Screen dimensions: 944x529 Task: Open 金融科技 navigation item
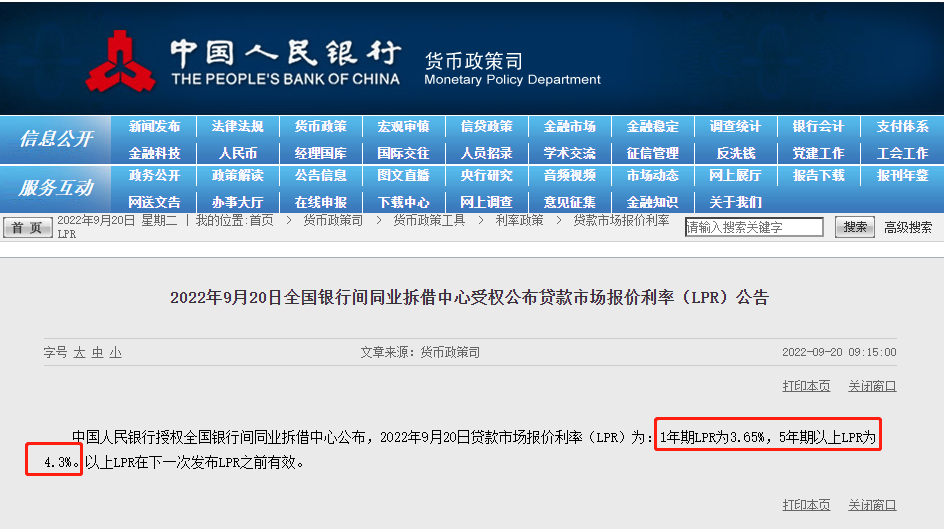154,153
